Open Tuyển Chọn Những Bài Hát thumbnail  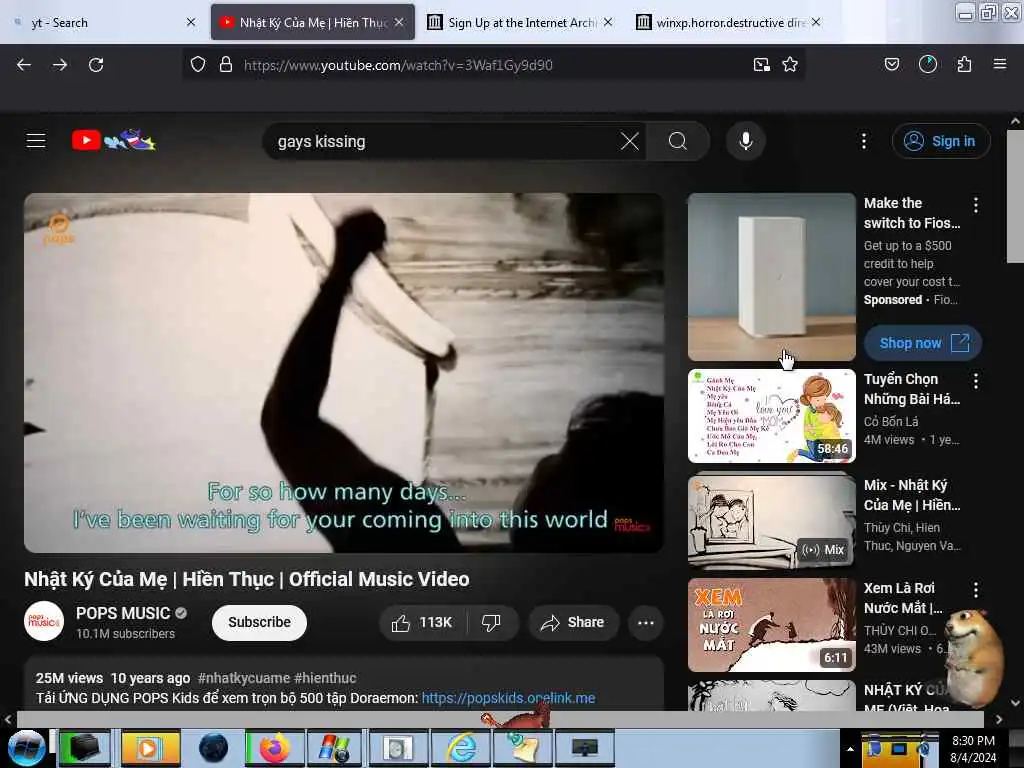771,416
